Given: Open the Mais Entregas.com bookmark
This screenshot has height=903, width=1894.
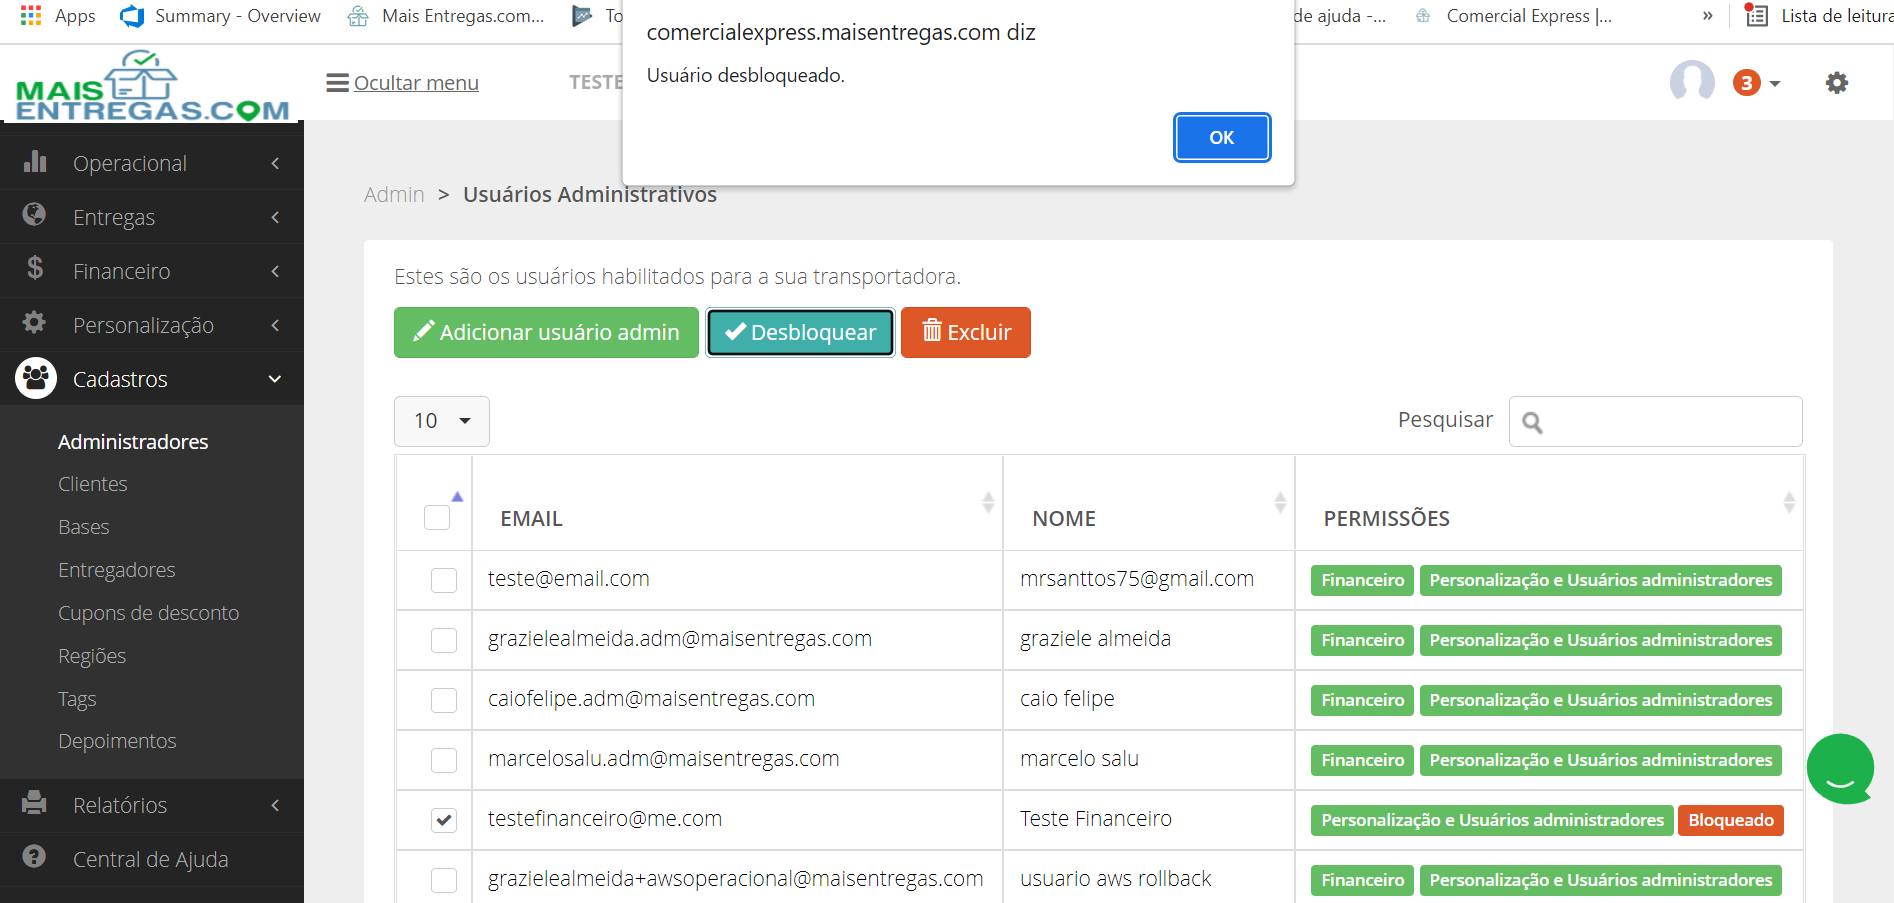Looking at the screenshot, I should pos(446,16).
